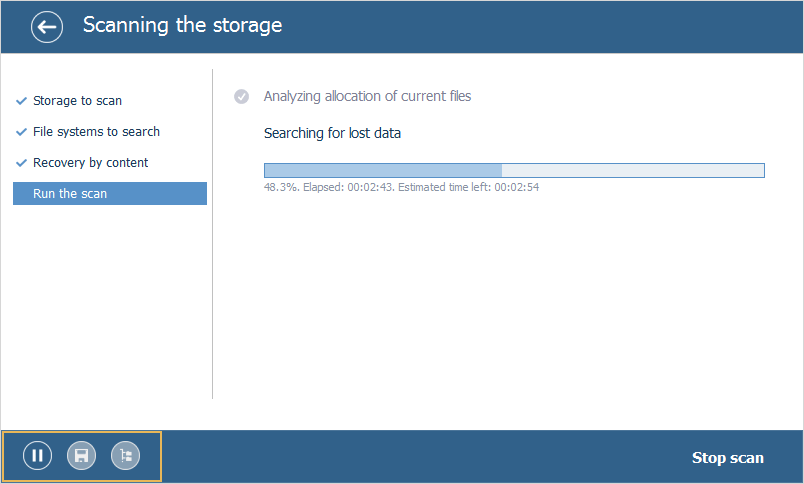Select the highlighted Run the scan step
The width and height of the screenshot is (804, 484).
tap(109, 193)
